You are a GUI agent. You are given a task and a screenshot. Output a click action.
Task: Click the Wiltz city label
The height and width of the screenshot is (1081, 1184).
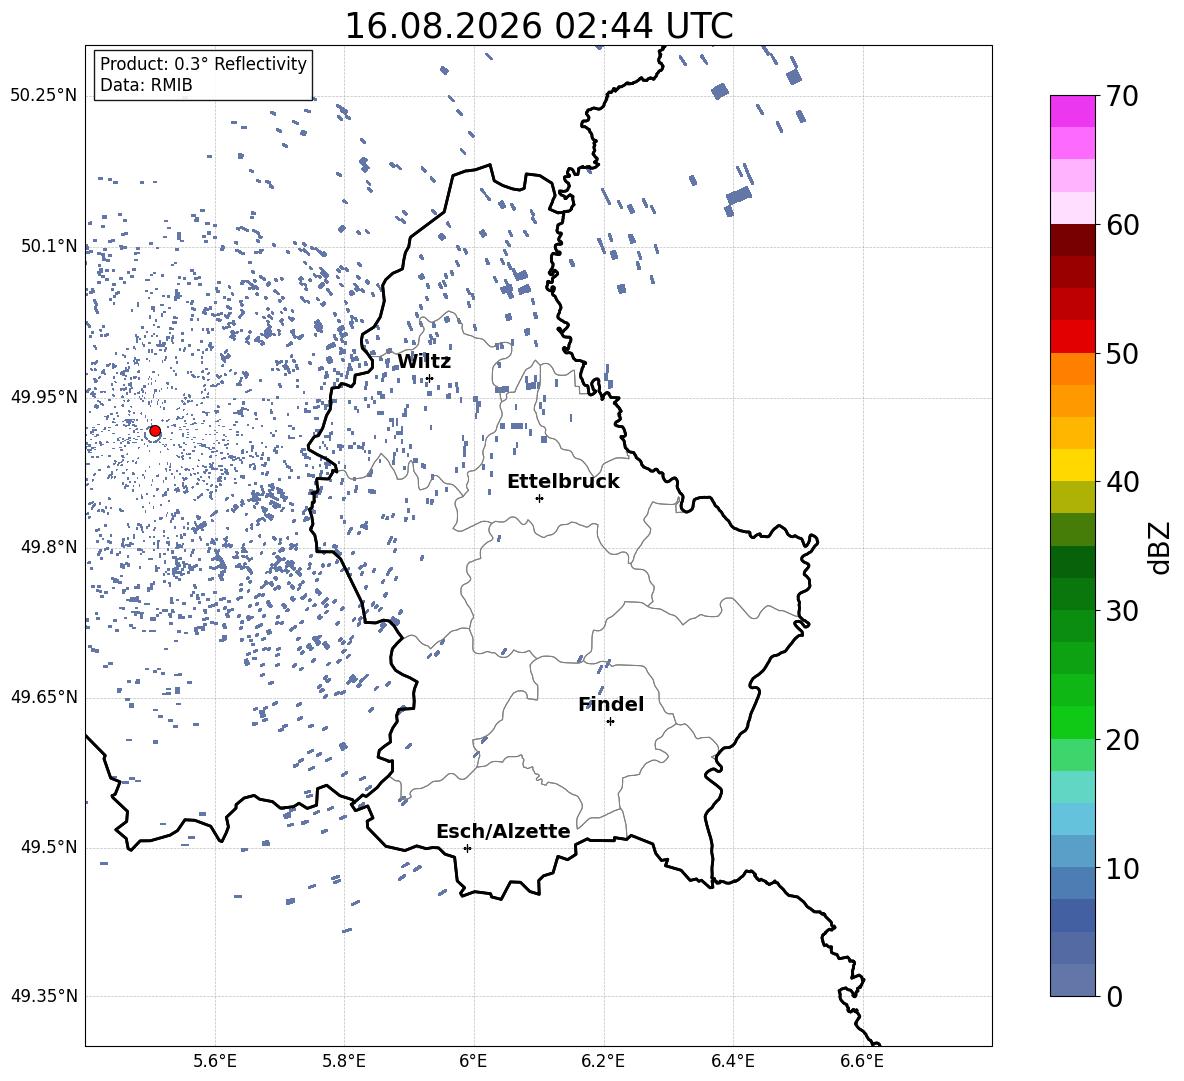(x=424, y=362)
